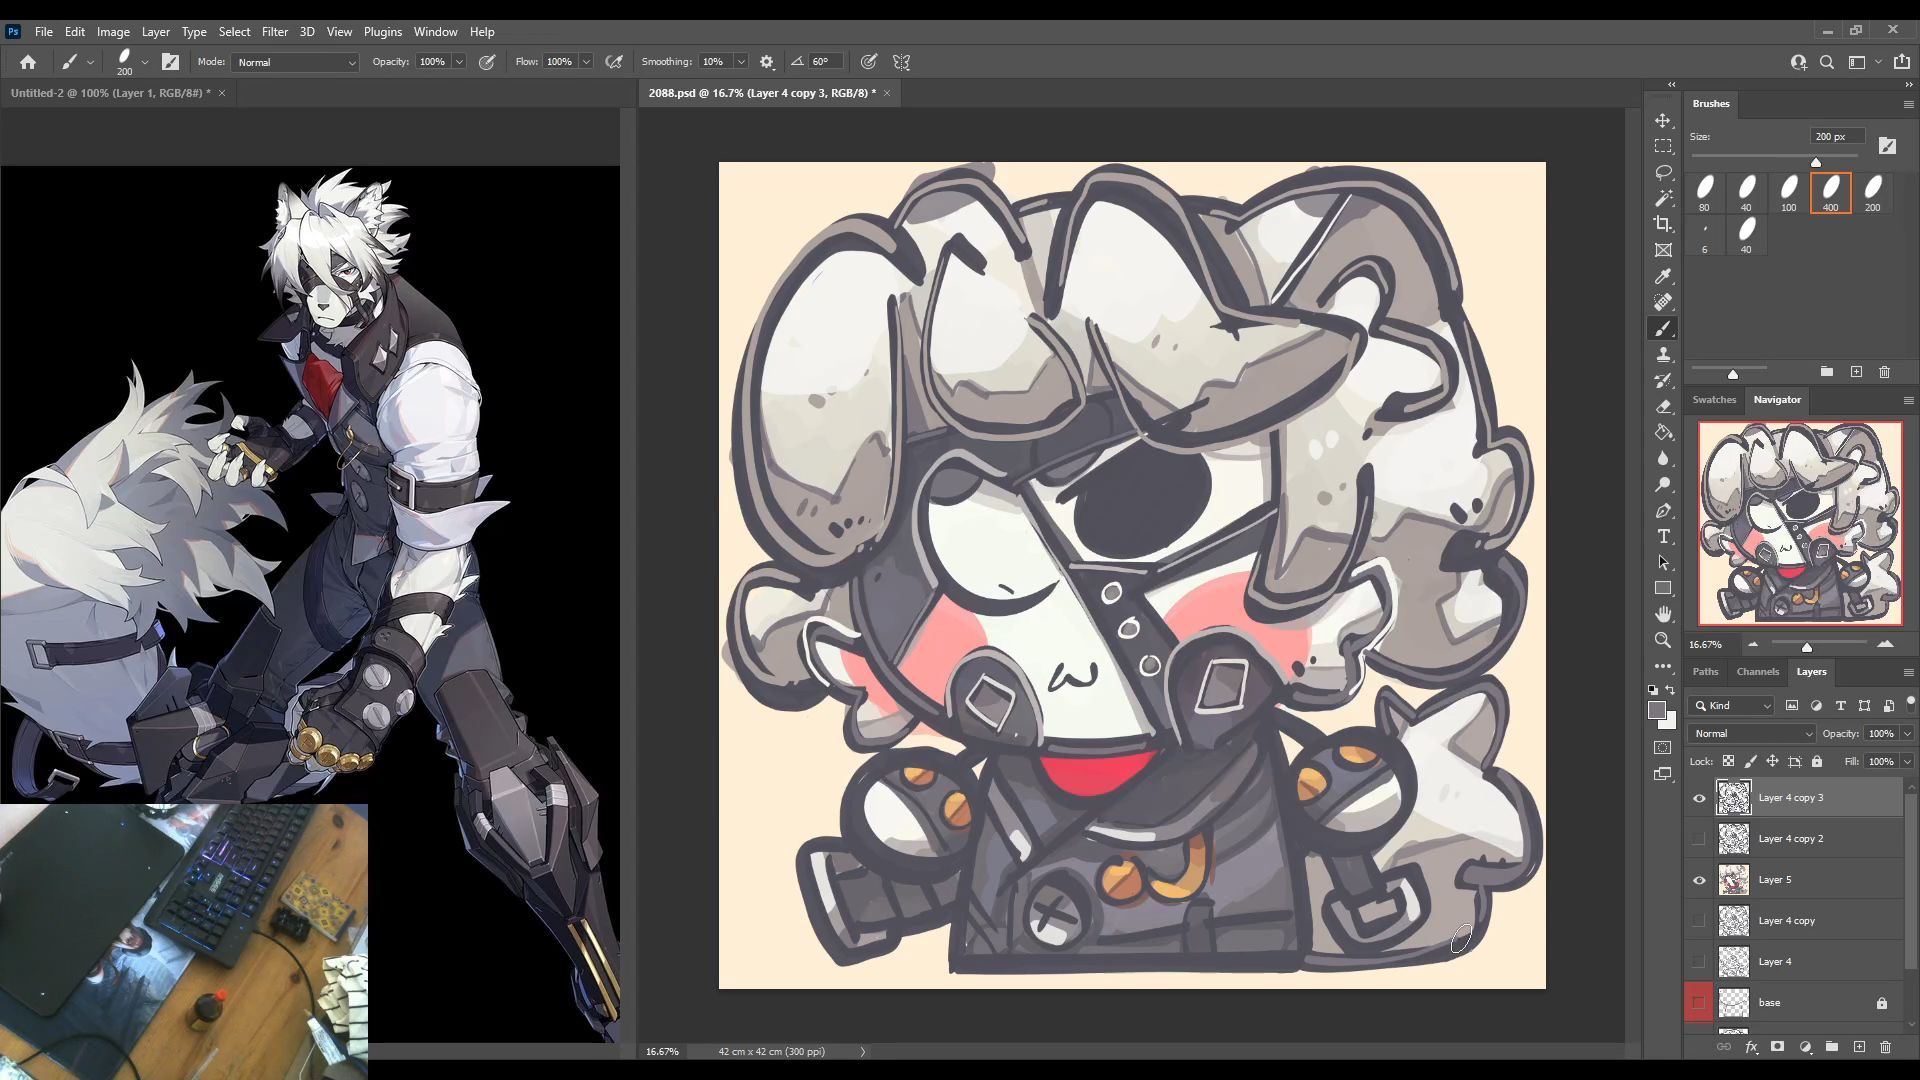This screenshot has height=1080, width=1920.
Task: Create a new layer group
Action: pyautogui.click(x=1832, y=1047)
